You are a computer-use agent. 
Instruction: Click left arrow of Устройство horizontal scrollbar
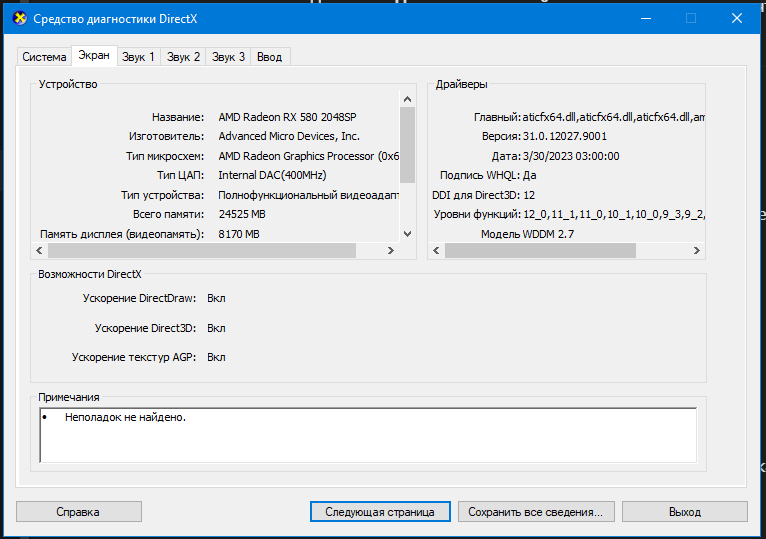tap(40, 250)
